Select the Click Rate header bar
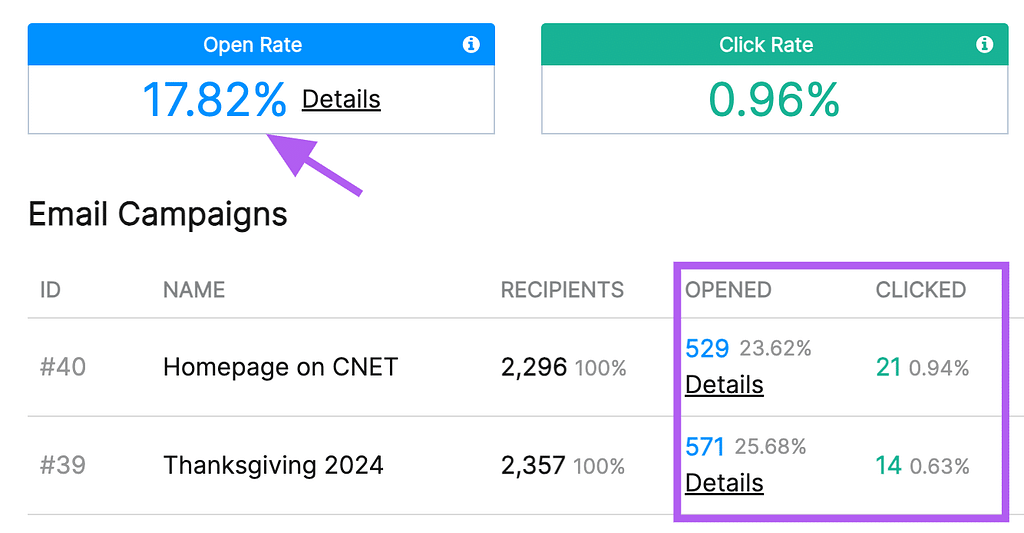1024x533 pixels. click(x=775, y=44)
